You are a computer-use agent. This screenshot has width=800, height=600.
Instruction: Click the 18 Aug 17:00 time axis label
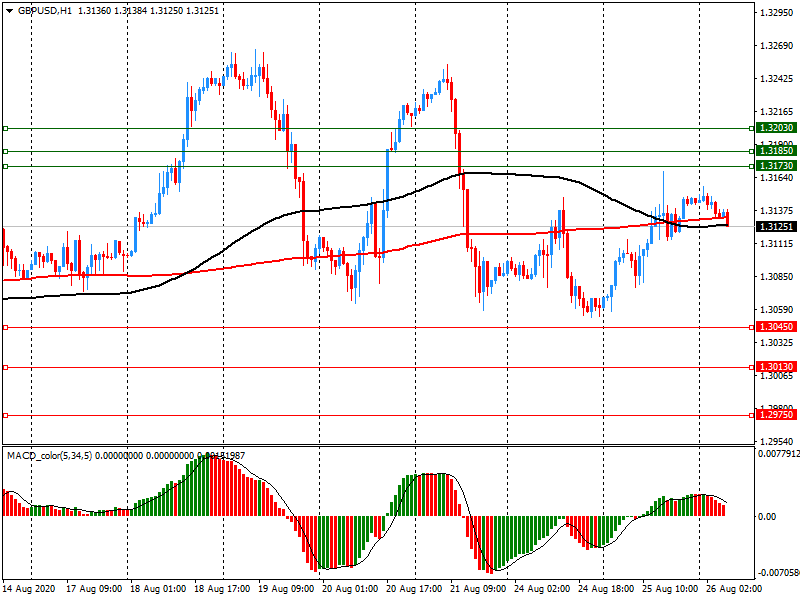(x=222, y=589)
